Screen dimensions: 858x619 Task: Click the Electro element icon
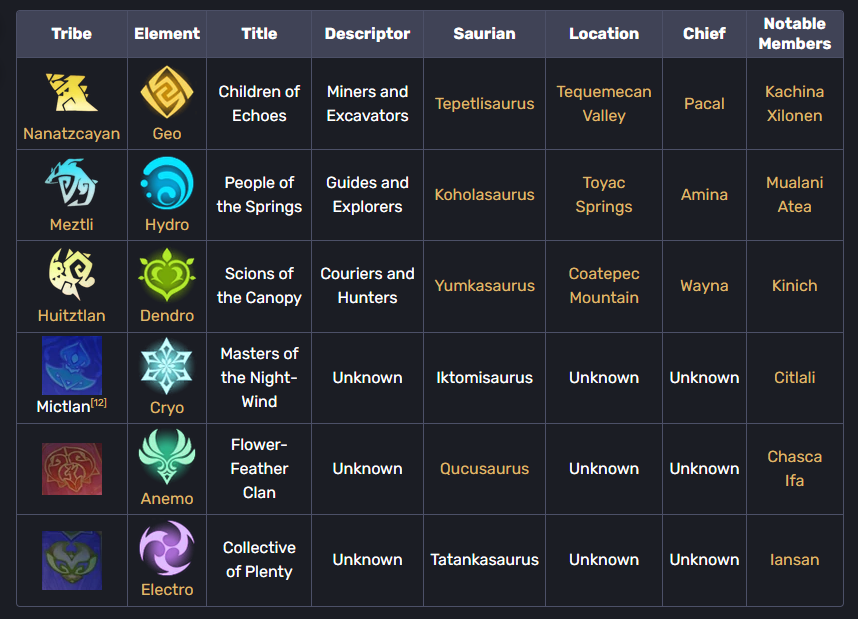(167, 549)
